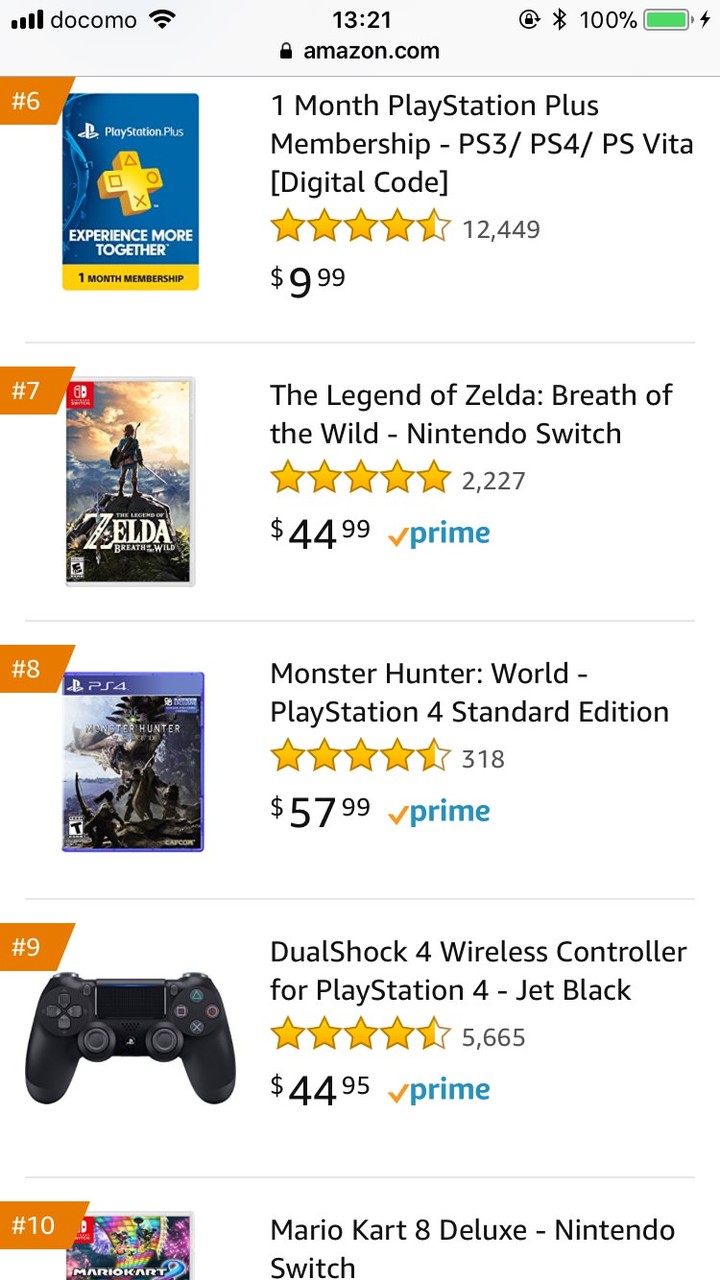Tap prime badge beside $44.99 price
This screenshot has width=720, height=1280.
(439, 534)
